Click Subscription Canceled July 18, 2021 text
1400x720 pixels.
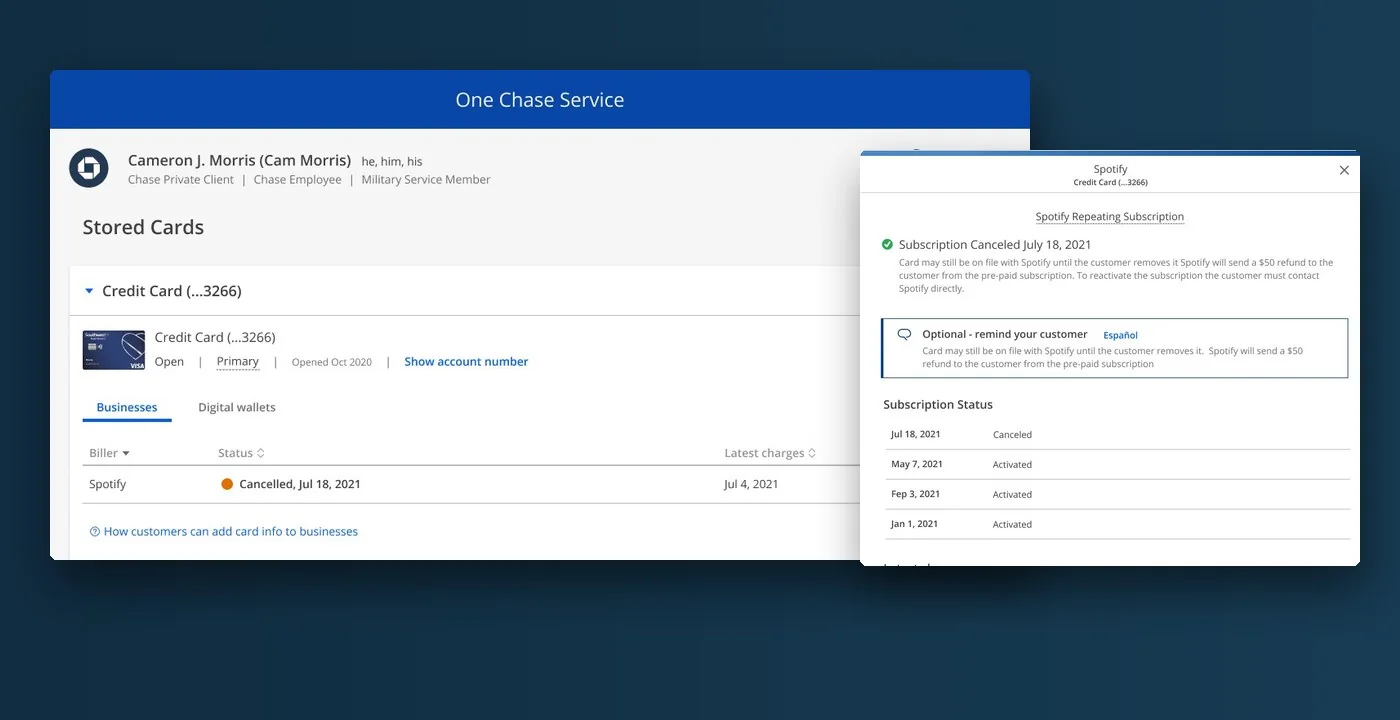pyautogui.click(x=995, y=244)
